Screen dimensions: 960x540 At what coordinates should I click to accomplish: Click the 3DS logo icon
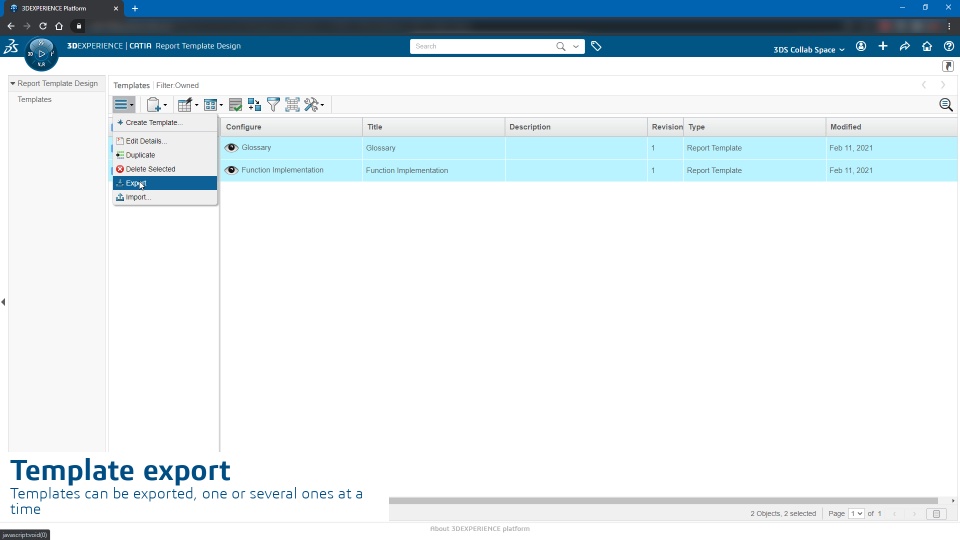[11, 46]
